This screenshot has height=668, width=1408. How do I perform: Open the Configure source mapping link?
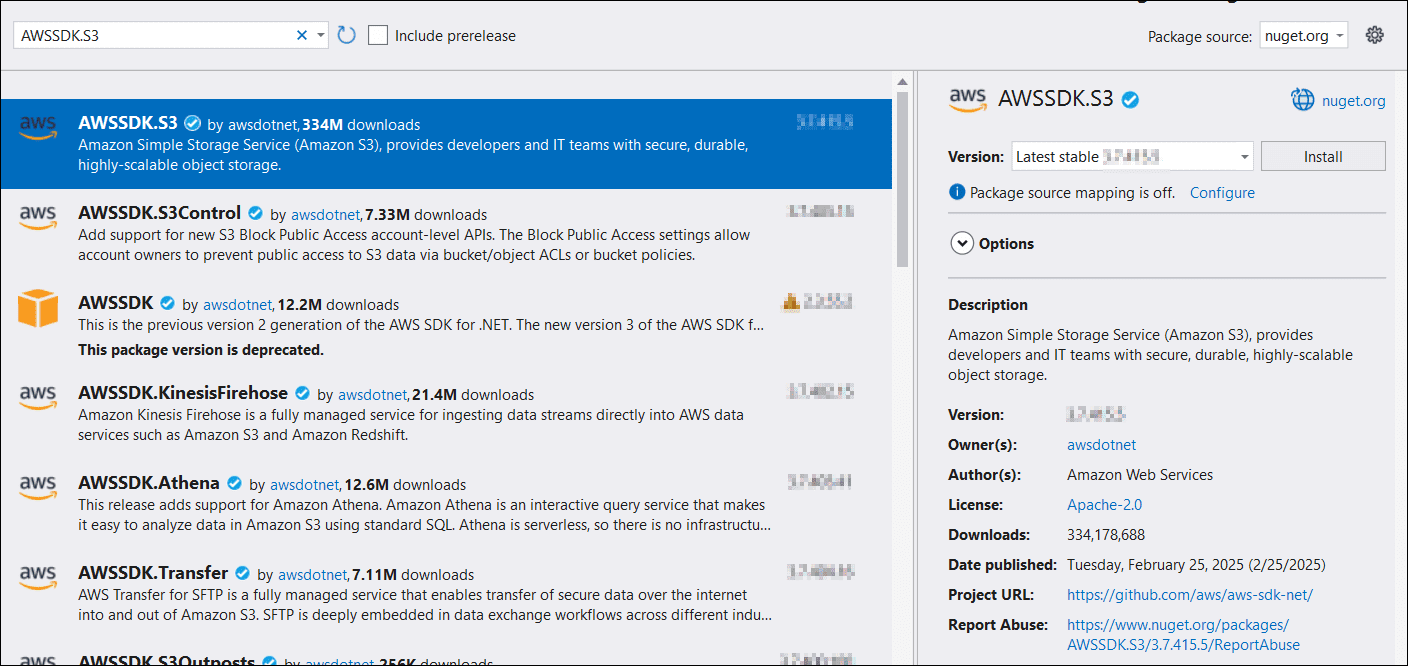(x=1222, y=193)
